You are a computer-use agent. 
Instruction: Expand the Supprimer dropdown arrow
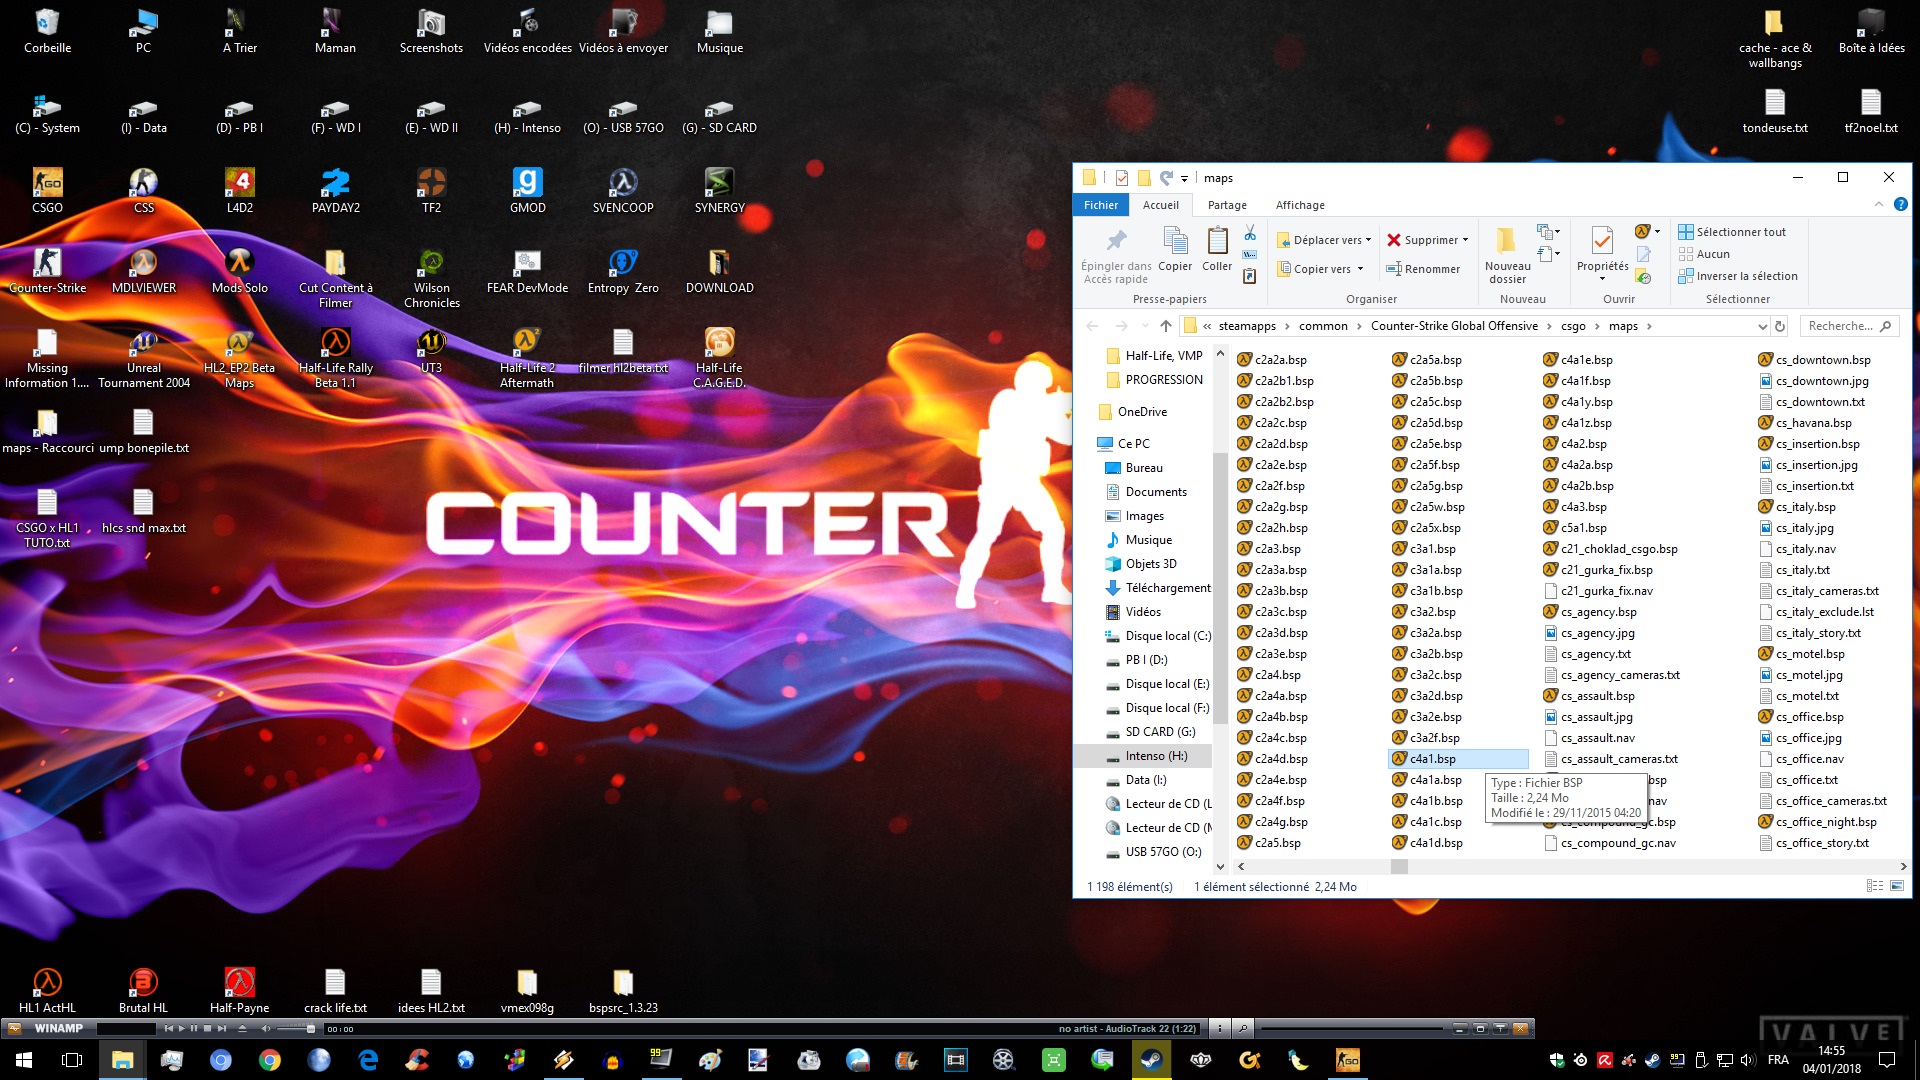1466,240
